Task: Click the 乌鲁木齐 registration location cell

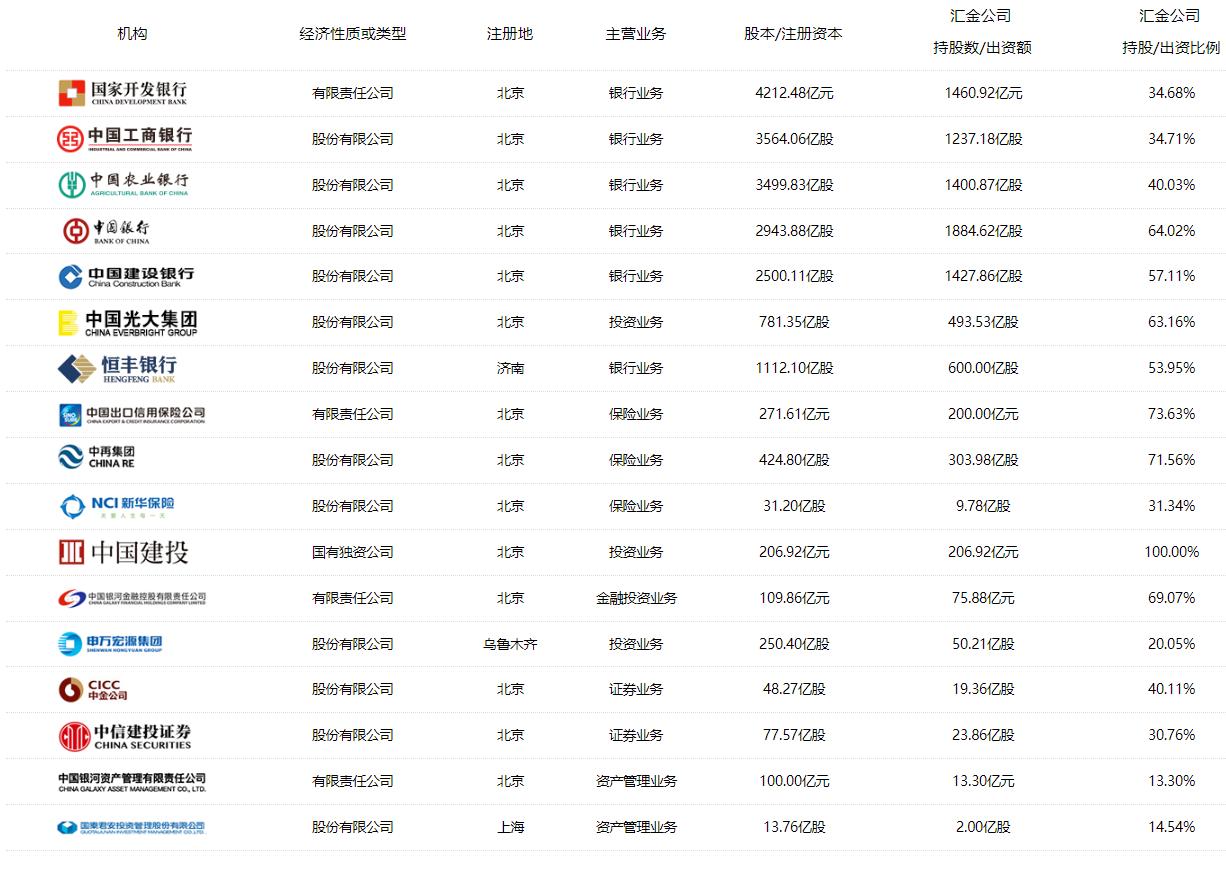Action: click(x=510, y=643)
